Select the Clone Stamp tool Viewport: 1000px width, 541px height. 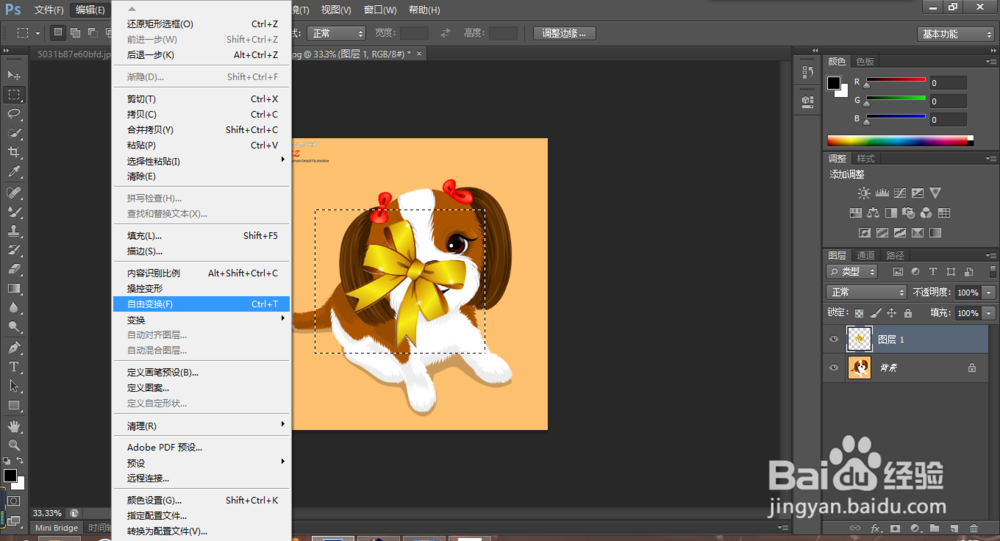(14, 230)
